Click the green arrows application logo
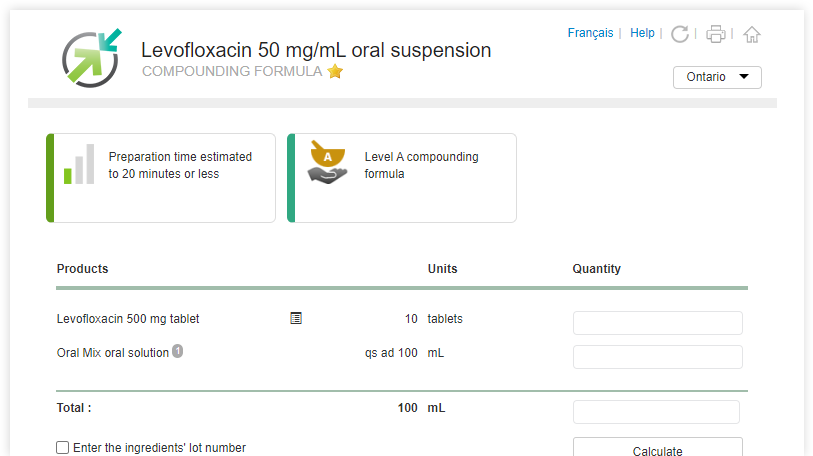This screenshot has width=813, height=456. [x=92, y=56]
